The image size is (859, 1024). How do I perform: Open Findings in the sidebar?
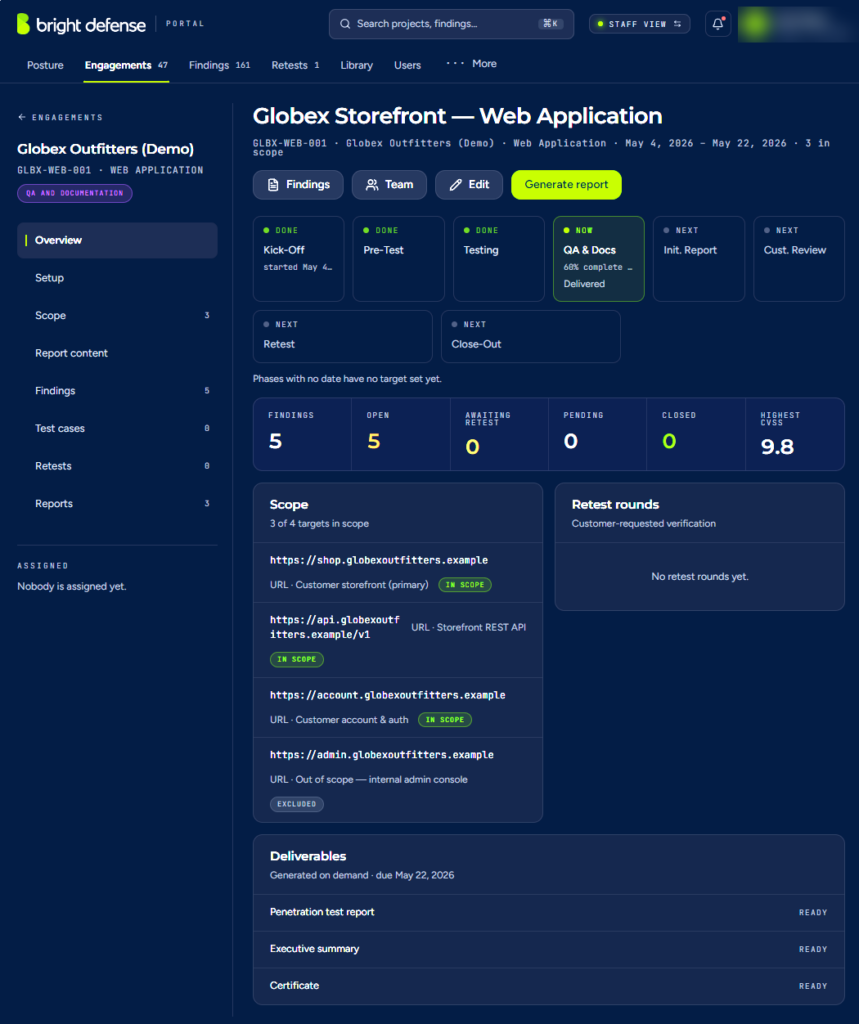[118, 391]
